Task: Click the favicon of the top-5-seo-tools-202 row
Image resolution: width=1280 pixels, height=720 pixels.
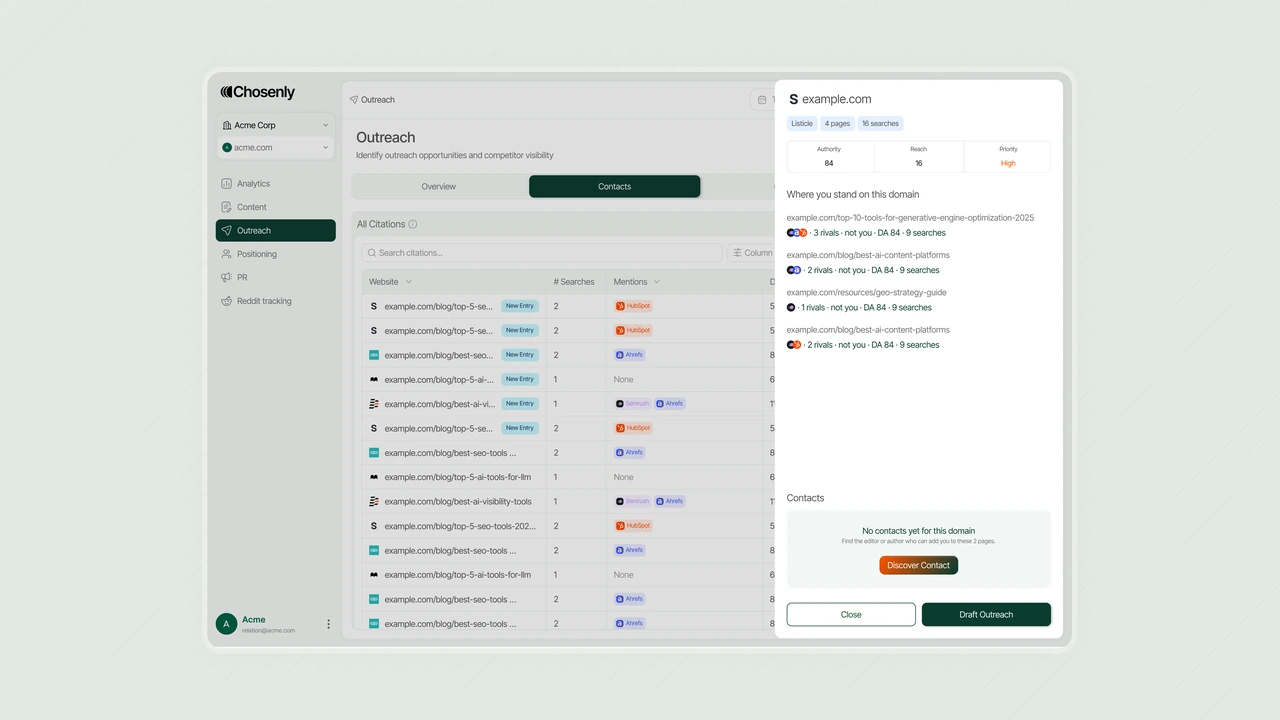Action: click(x=374, y=526)
